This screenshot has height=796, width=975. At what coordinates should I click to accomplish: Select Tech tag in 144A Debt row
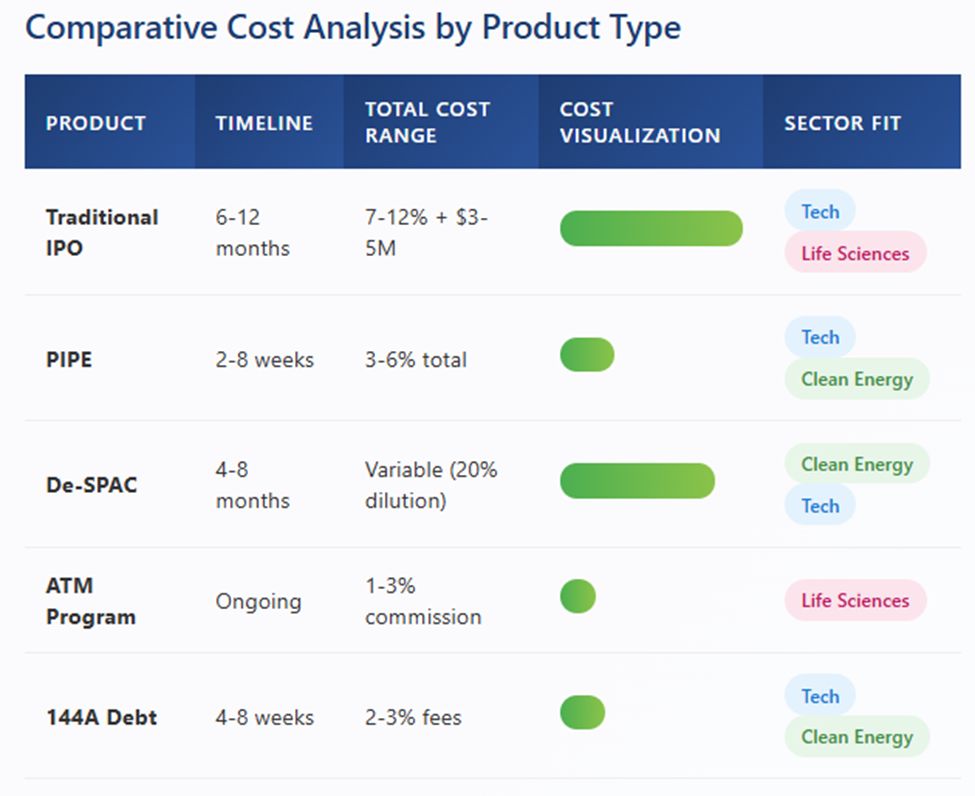coord(820,696)
